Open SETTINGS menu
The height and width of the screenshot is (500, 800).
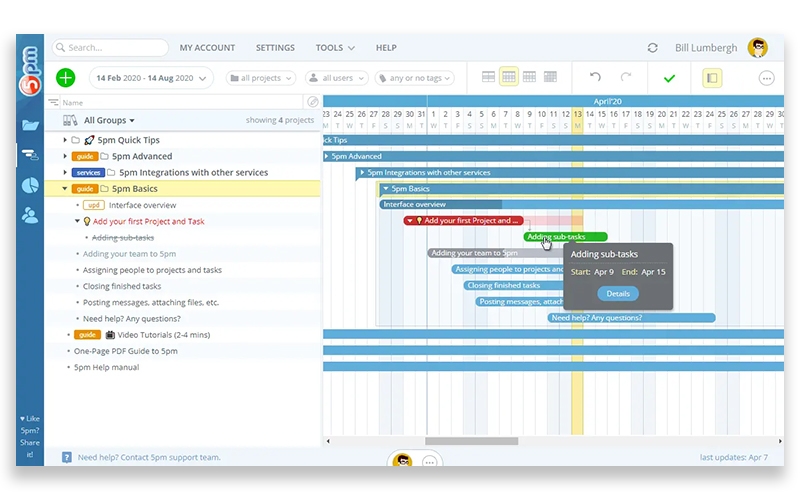tap(275, 47)
